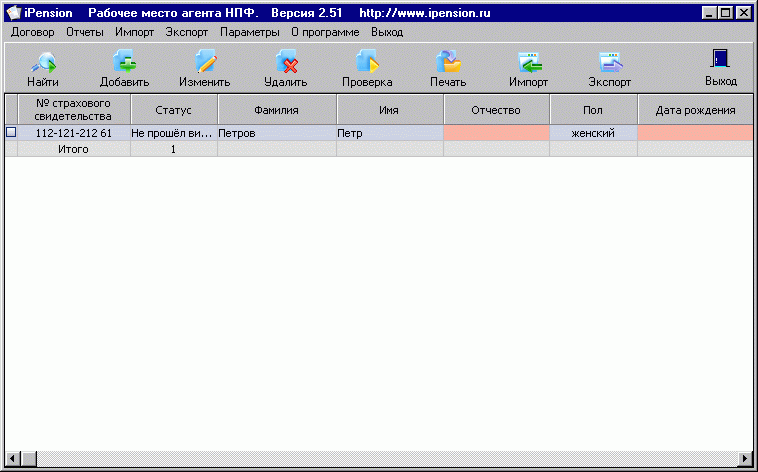Select the Петр name cell
This screenshot has height=472, width=758.
(x=390, y=133)
